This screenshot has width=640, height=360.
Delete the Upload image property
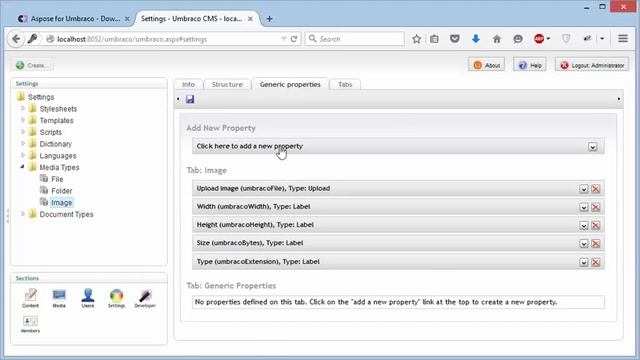pos(596,189)
